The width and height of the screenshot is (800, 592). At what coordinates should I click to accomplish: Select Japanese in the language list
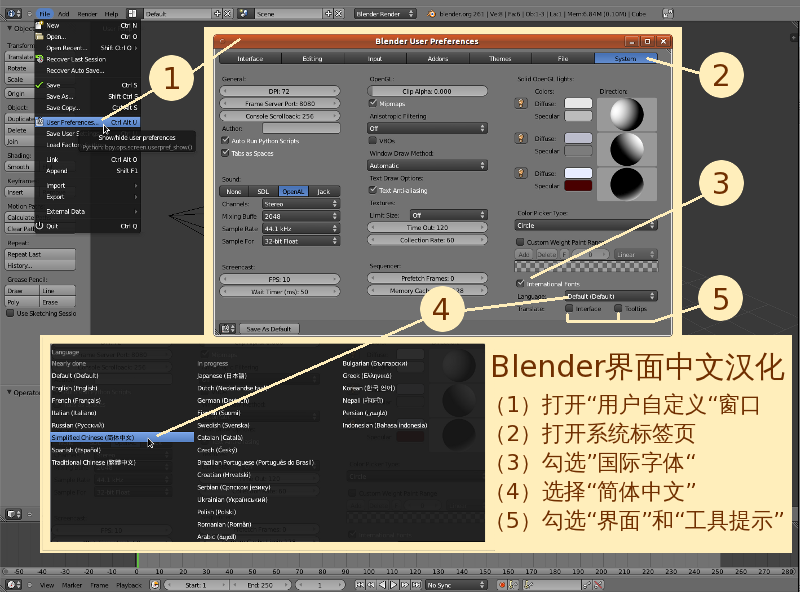point(222,376)
